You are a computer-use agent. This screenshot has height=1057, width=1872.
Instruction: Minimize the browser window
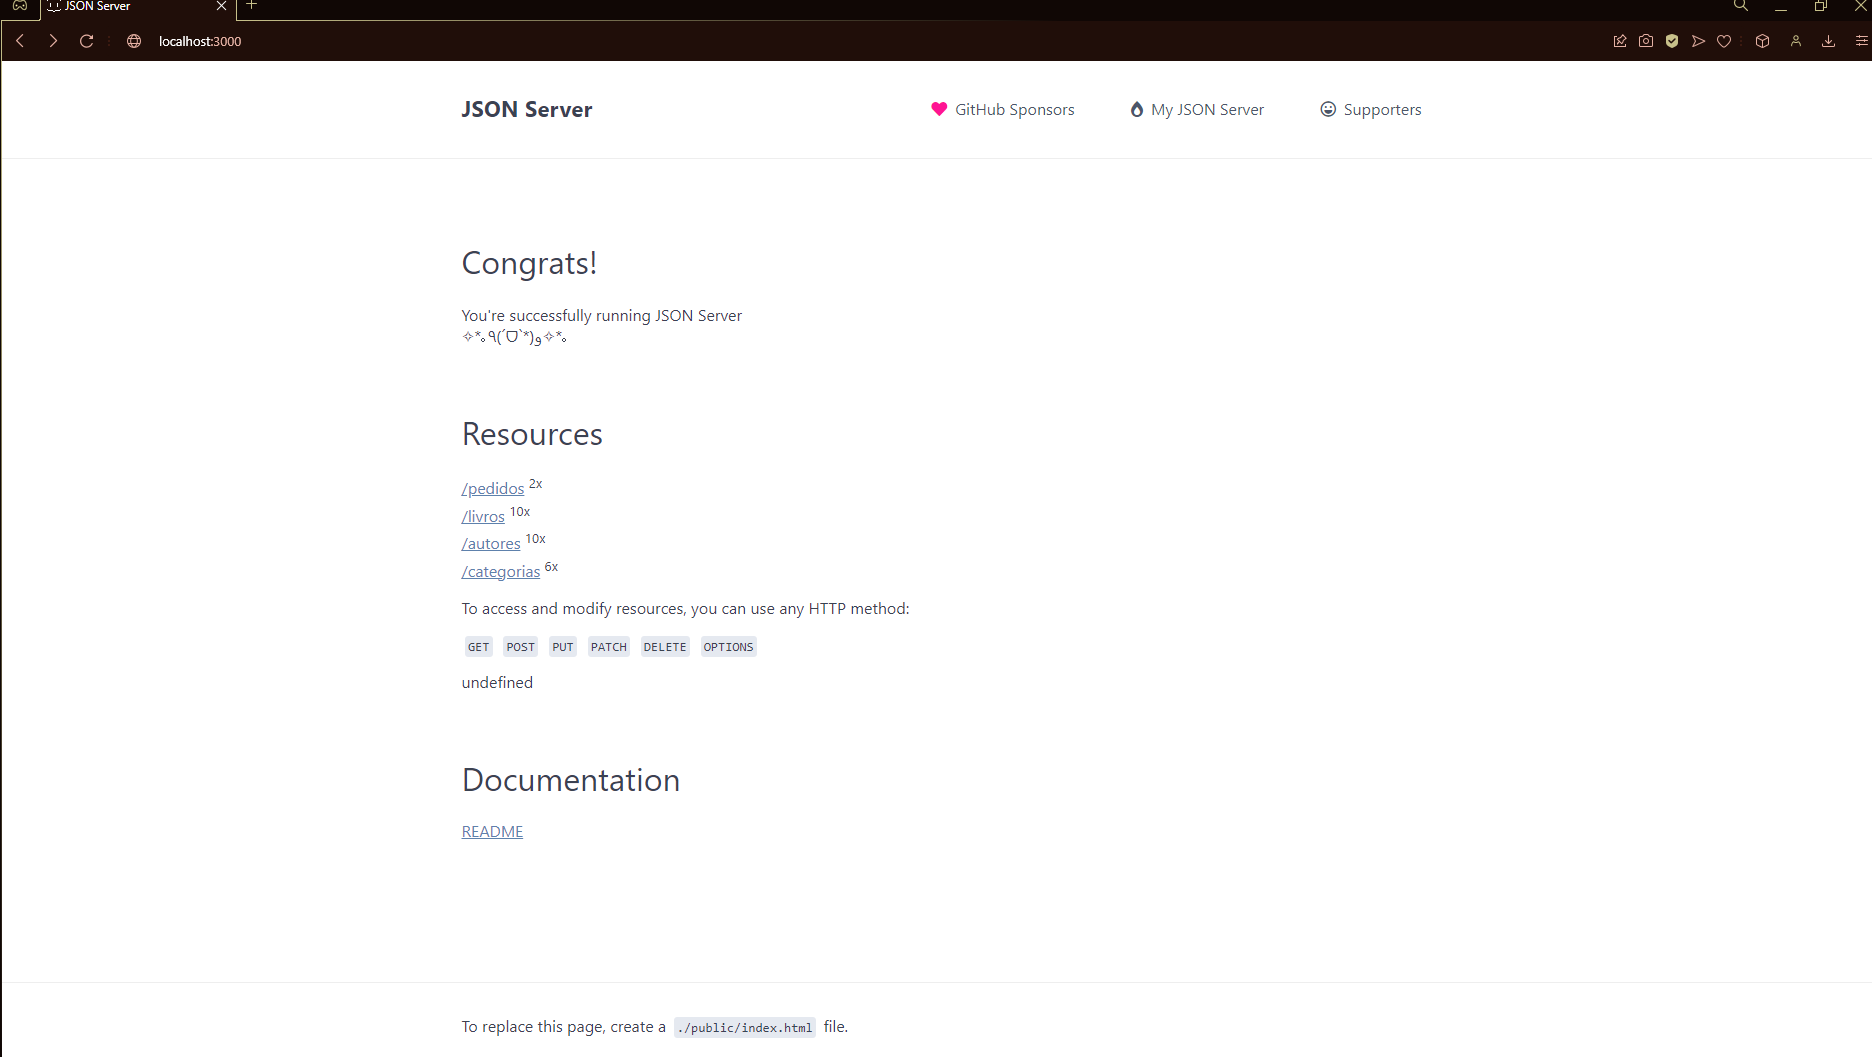[x=1781, y=6]
